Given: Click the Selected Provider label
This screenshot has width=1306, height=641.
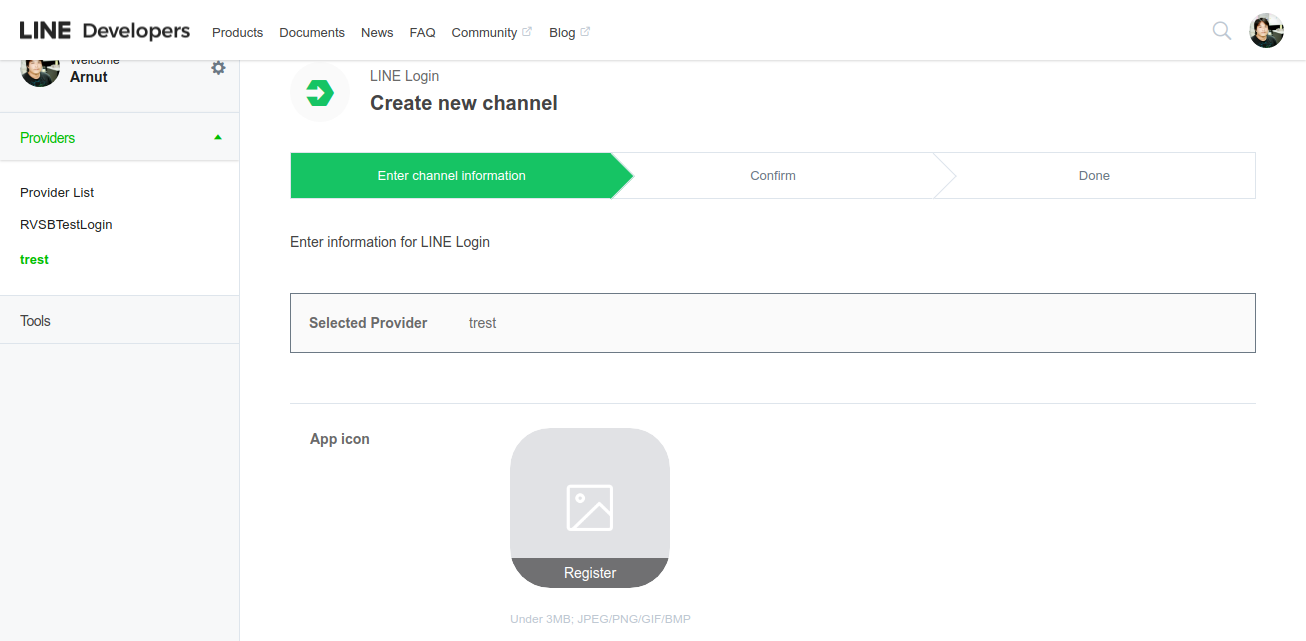Looking at the screenshot, I should pos(368,323).
